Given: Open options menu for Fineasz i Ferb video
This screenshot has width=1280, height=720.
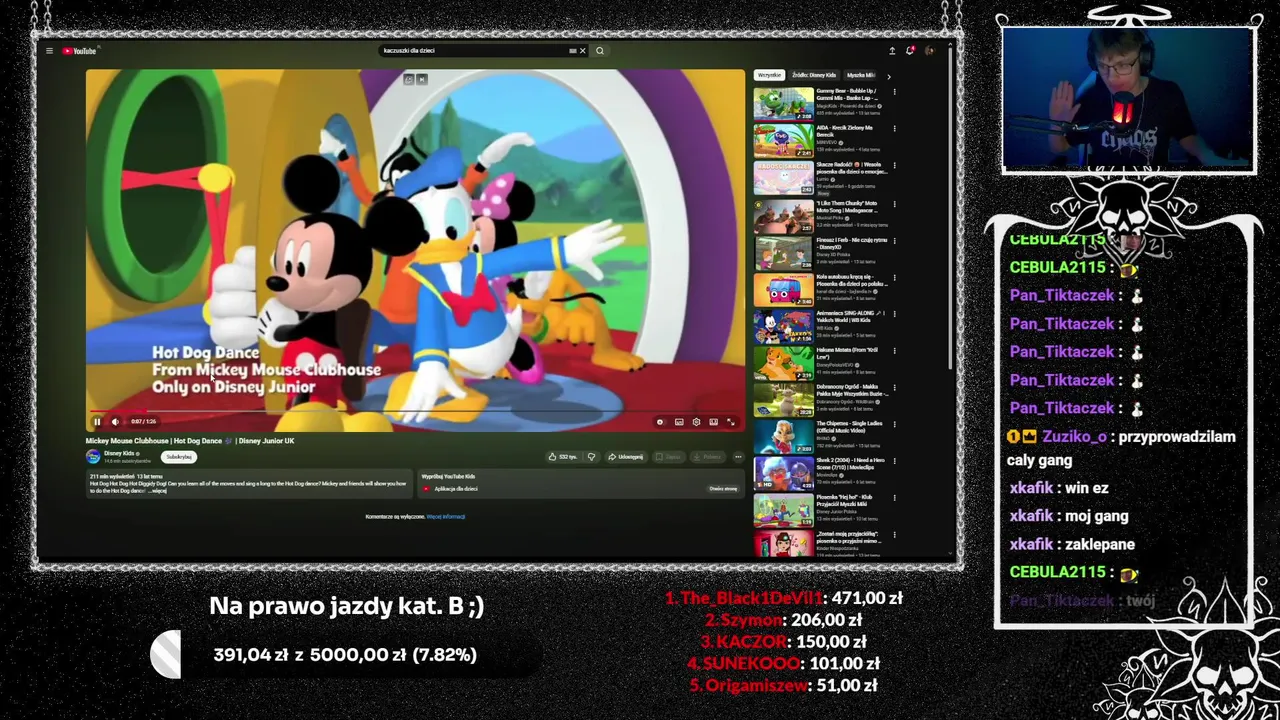Looking at the screenshot, I should (x=894, y=240).
